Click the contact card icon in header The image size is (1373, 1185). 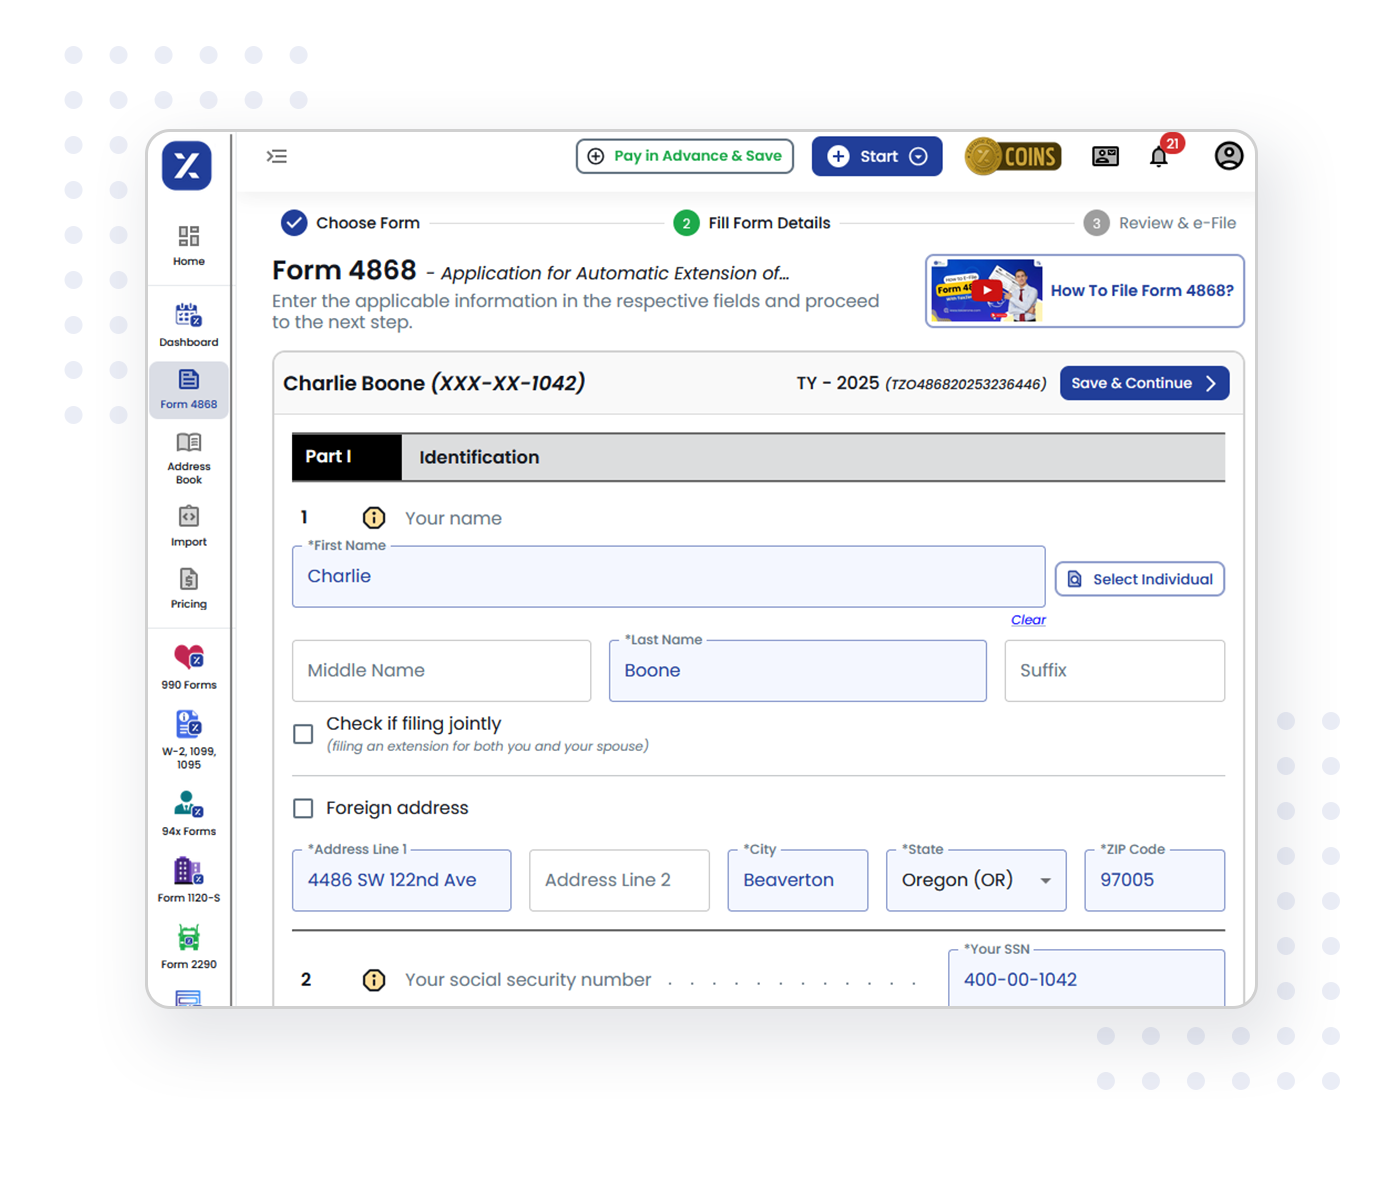point(1105,156)
